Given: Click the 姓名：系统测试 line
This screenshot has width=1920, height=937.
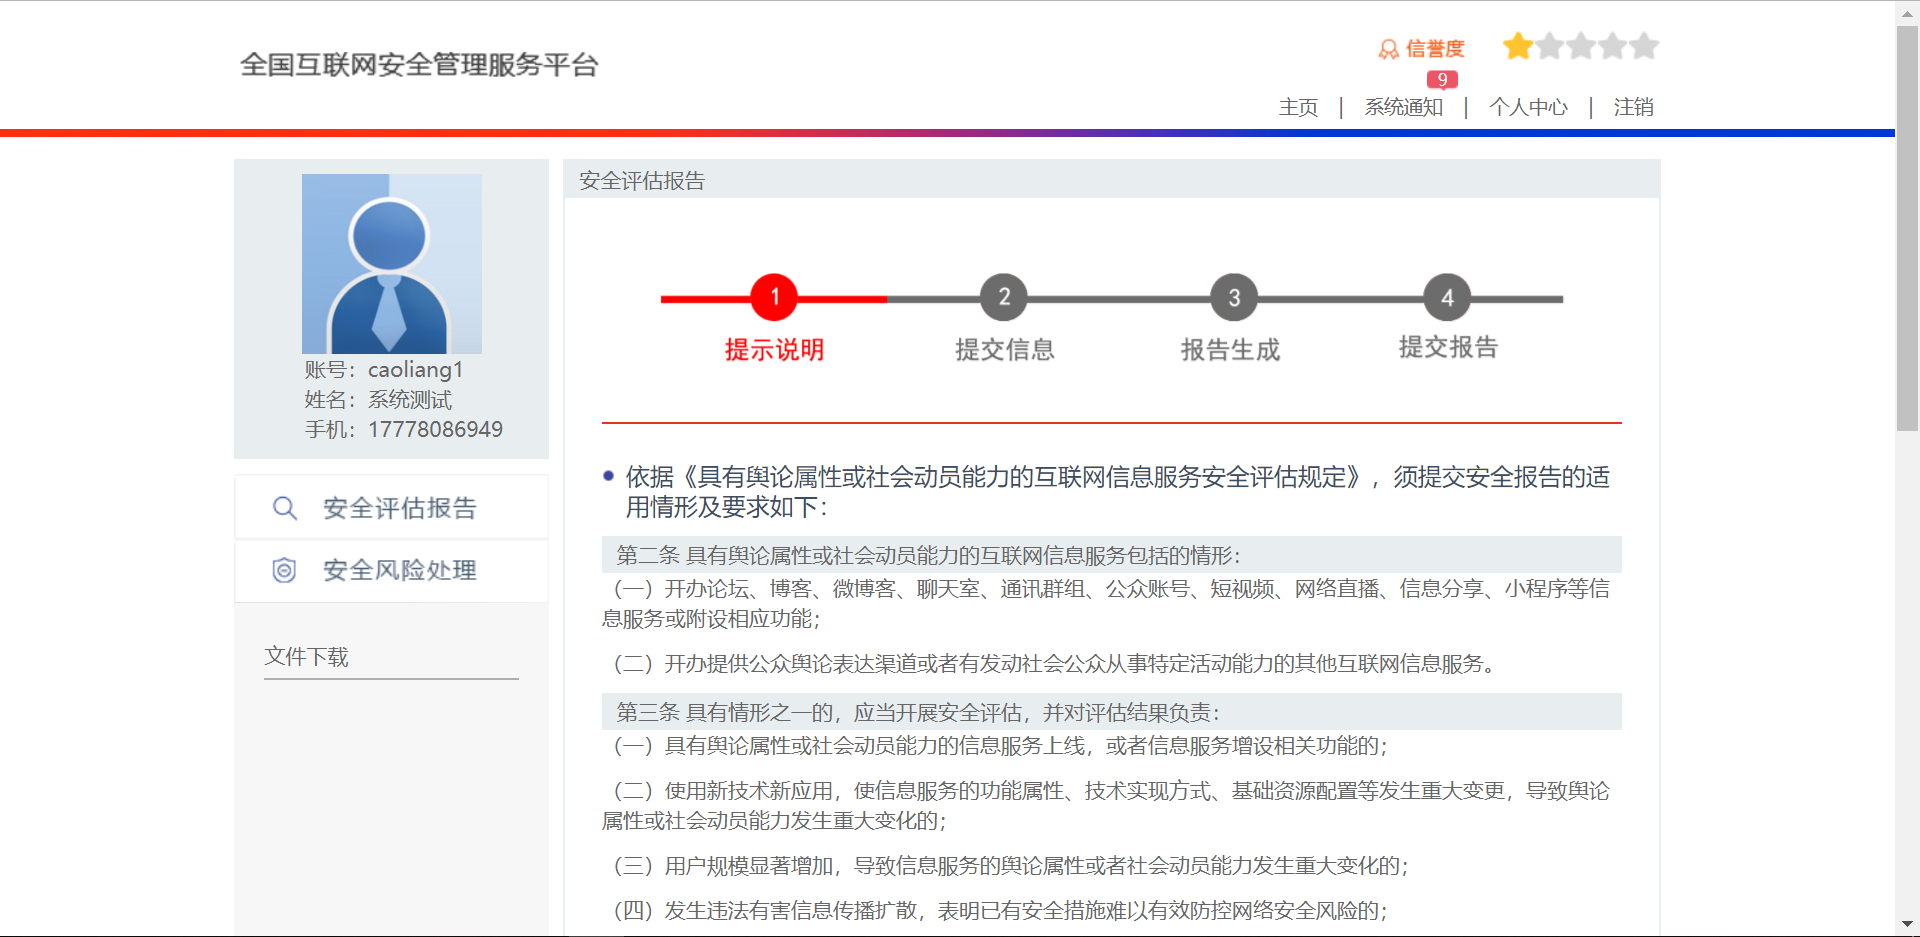Looking at the screenshot, I should [378, 400].
